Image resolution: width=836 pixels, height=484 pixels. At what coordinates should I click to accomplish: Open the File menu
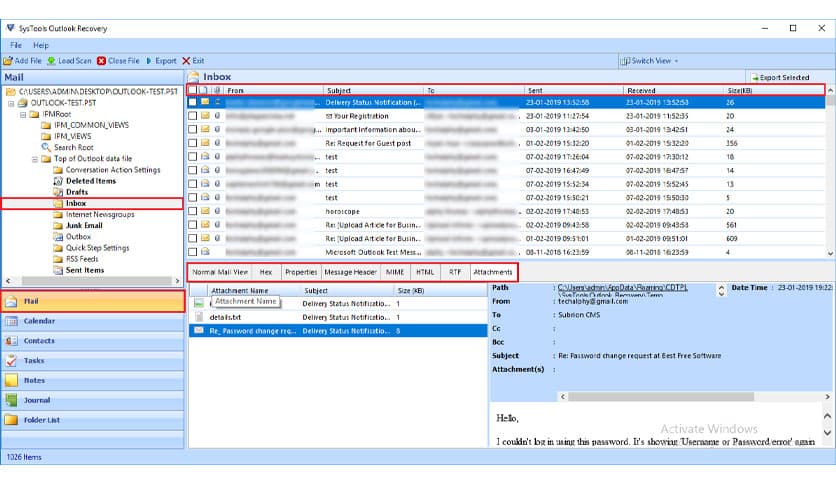[x=16, y=45]
